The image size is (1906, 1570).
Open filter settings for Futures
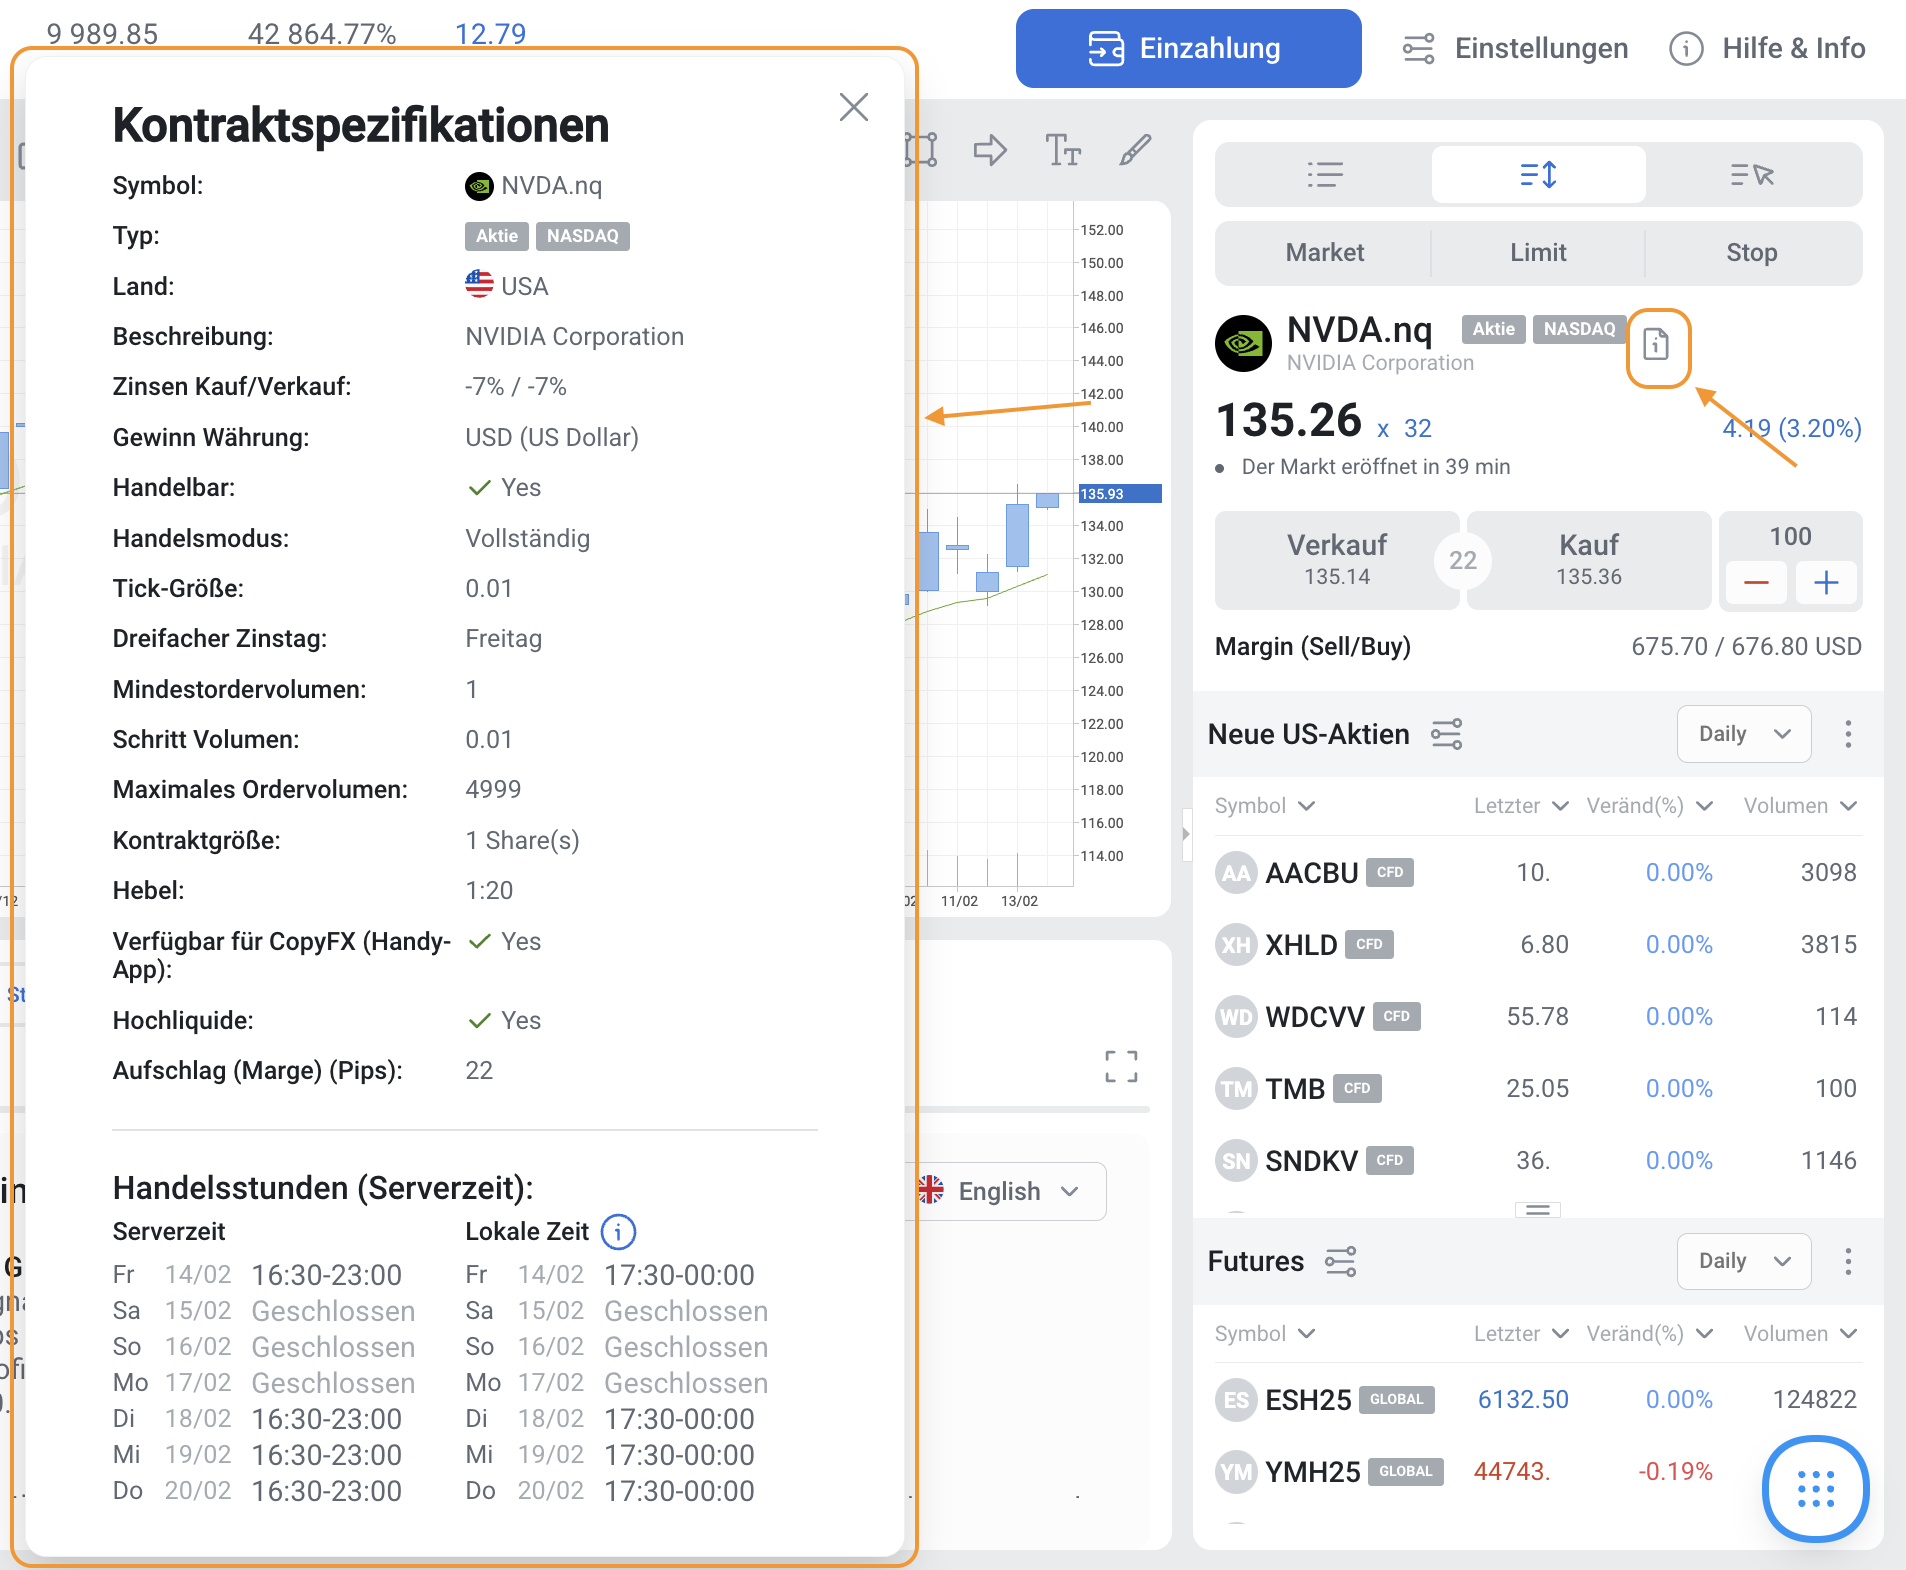[1340, 1261]
